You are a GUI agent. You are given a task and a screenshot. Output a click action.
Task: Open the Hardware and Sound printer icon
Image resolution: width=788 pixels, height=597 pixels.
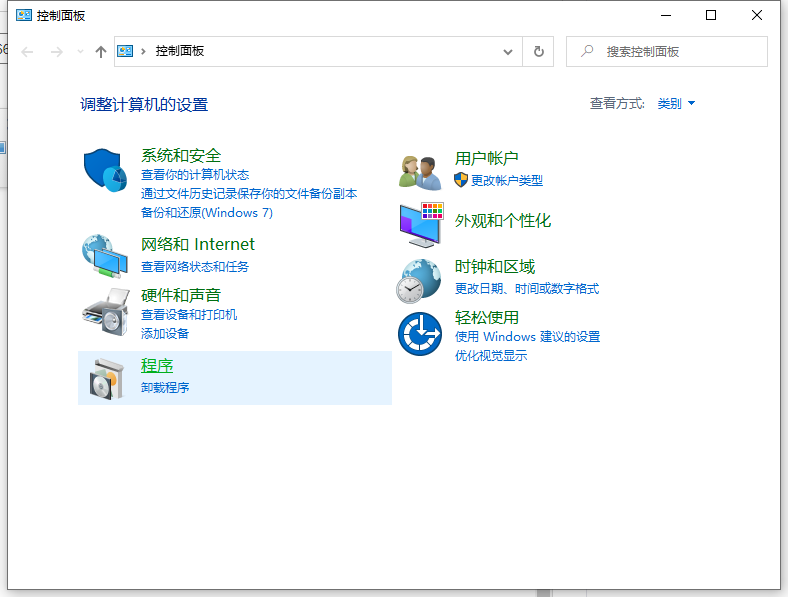click(x=106, y=312)
